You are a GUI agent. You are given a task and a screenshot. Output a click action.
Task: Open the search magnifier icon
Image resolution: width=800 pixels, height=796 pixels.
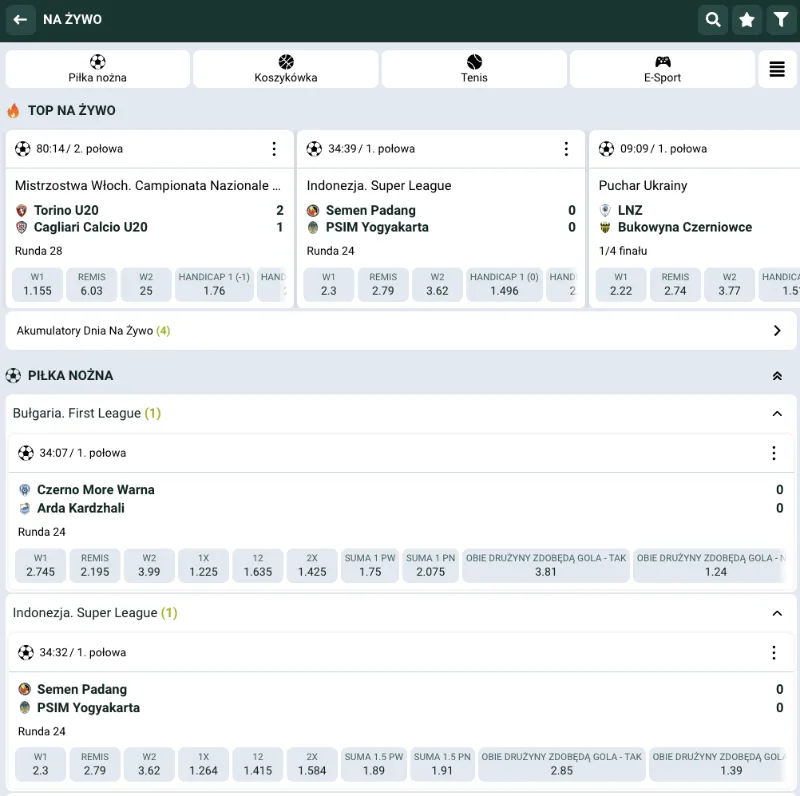(712, 20)
